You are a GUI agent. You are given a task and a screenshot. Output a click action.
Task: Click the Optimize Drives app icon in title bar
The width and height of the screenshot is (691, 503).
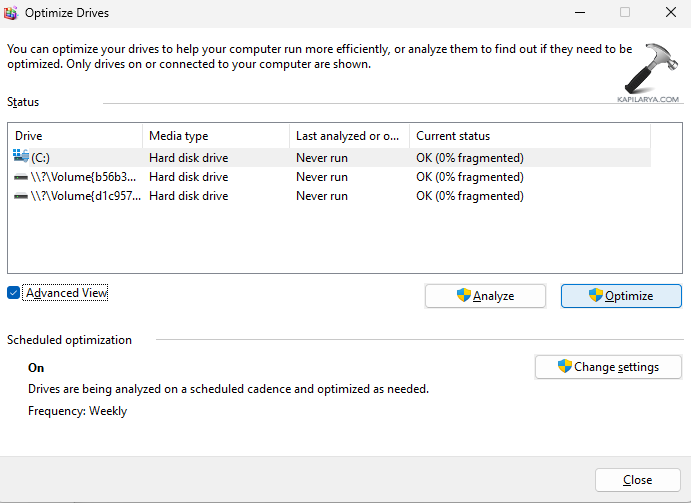coord(12,13)
